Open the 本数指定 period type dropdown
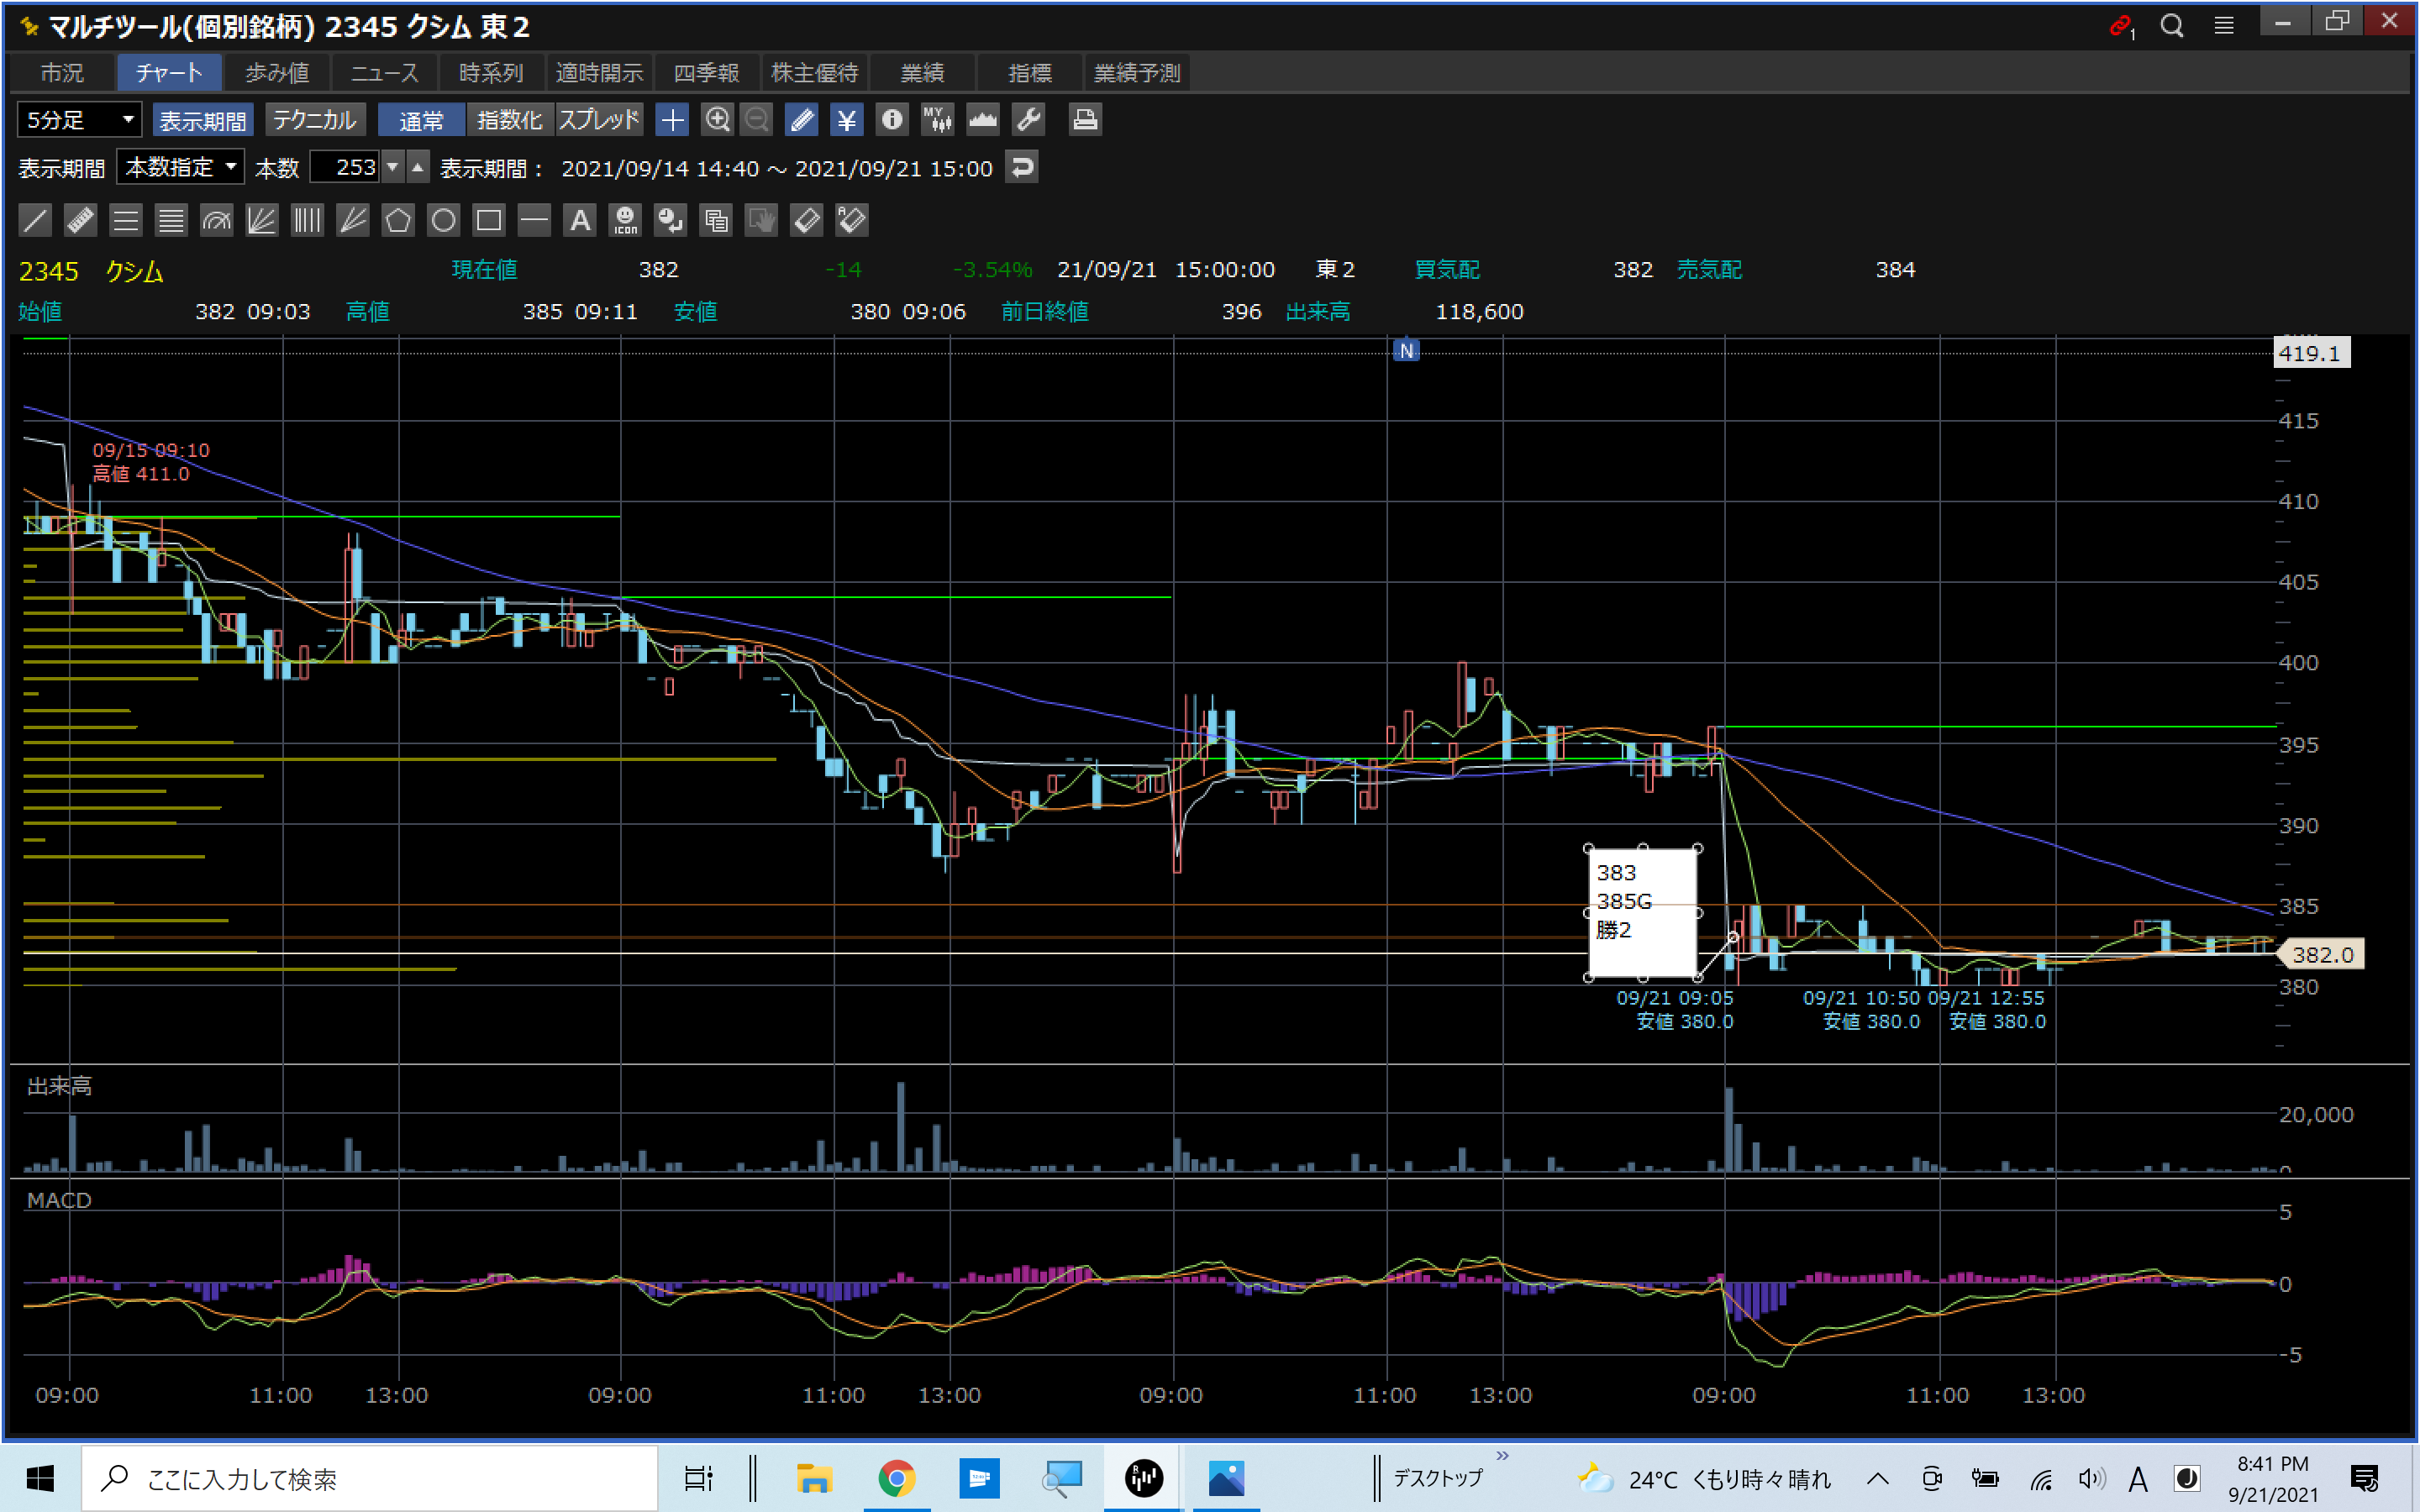 [180, 167]
